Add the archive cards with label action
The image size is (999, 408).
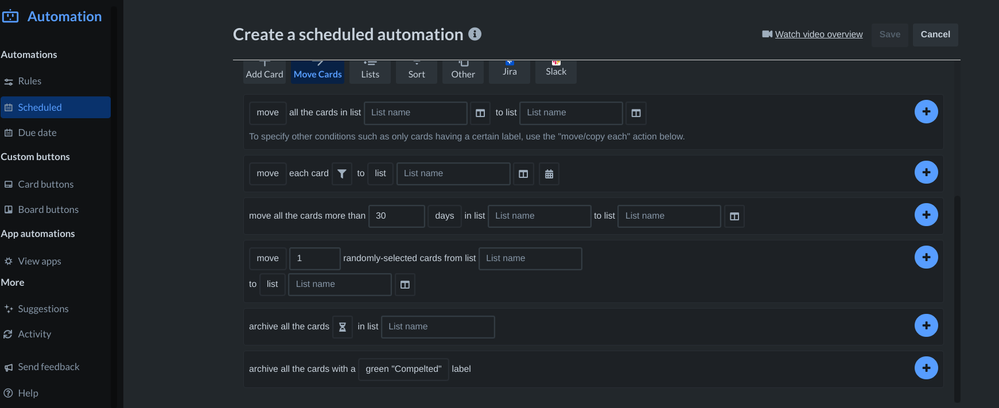coord(926,368)
